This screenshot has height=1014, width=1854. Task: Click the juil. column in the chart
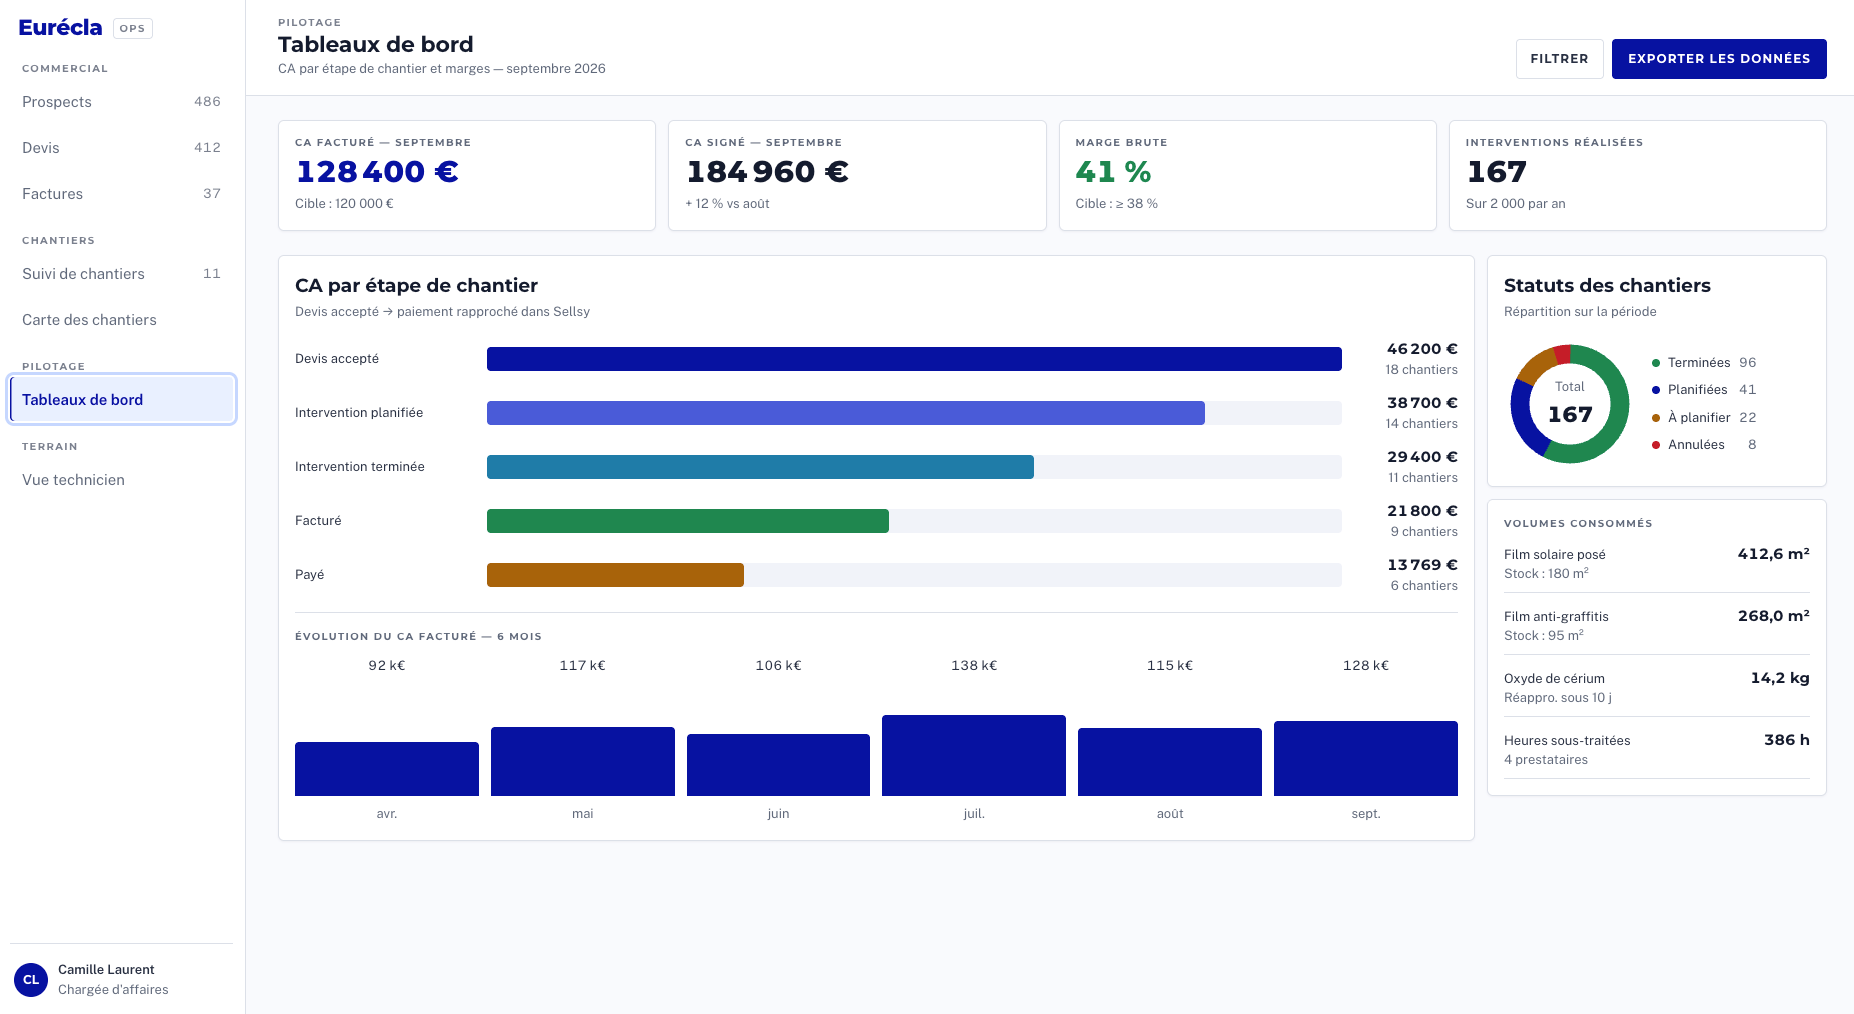click(x=974, y=755)
